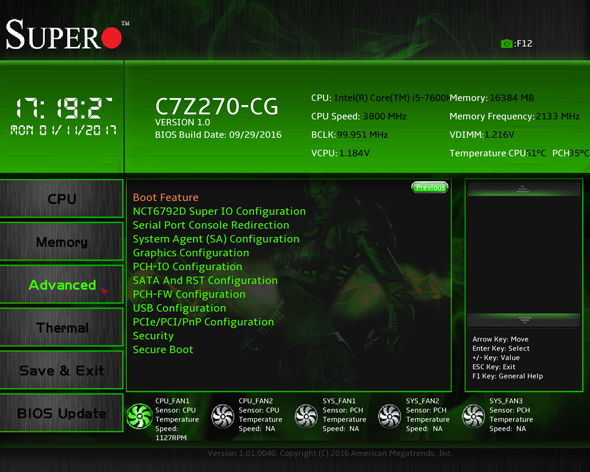This screenshot has width=590, height=472.
Task: Click the system clock time display
Action: 64,108
